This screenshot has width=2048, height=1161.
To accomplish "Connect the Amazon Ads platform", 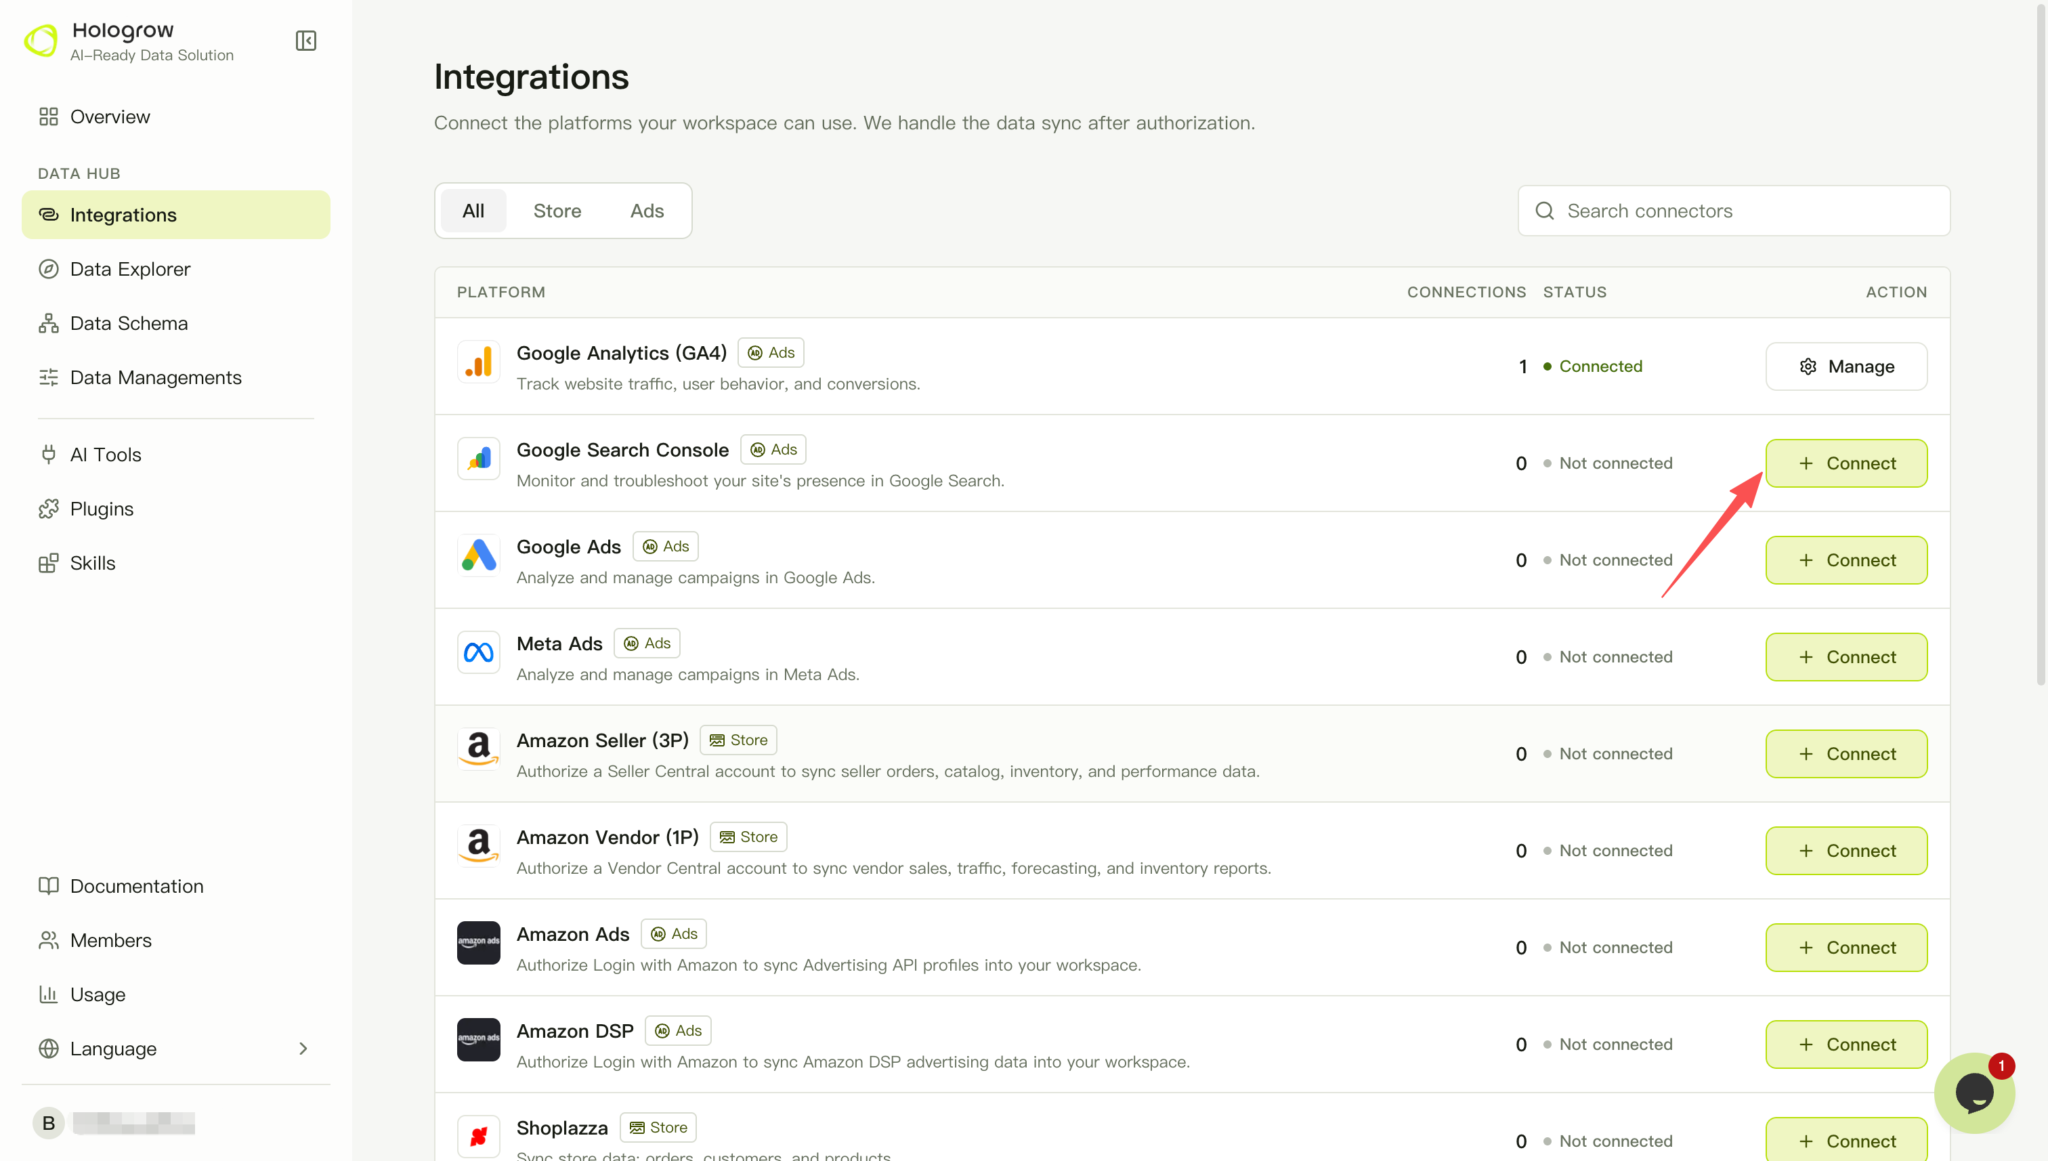I will coord(1846,948).
